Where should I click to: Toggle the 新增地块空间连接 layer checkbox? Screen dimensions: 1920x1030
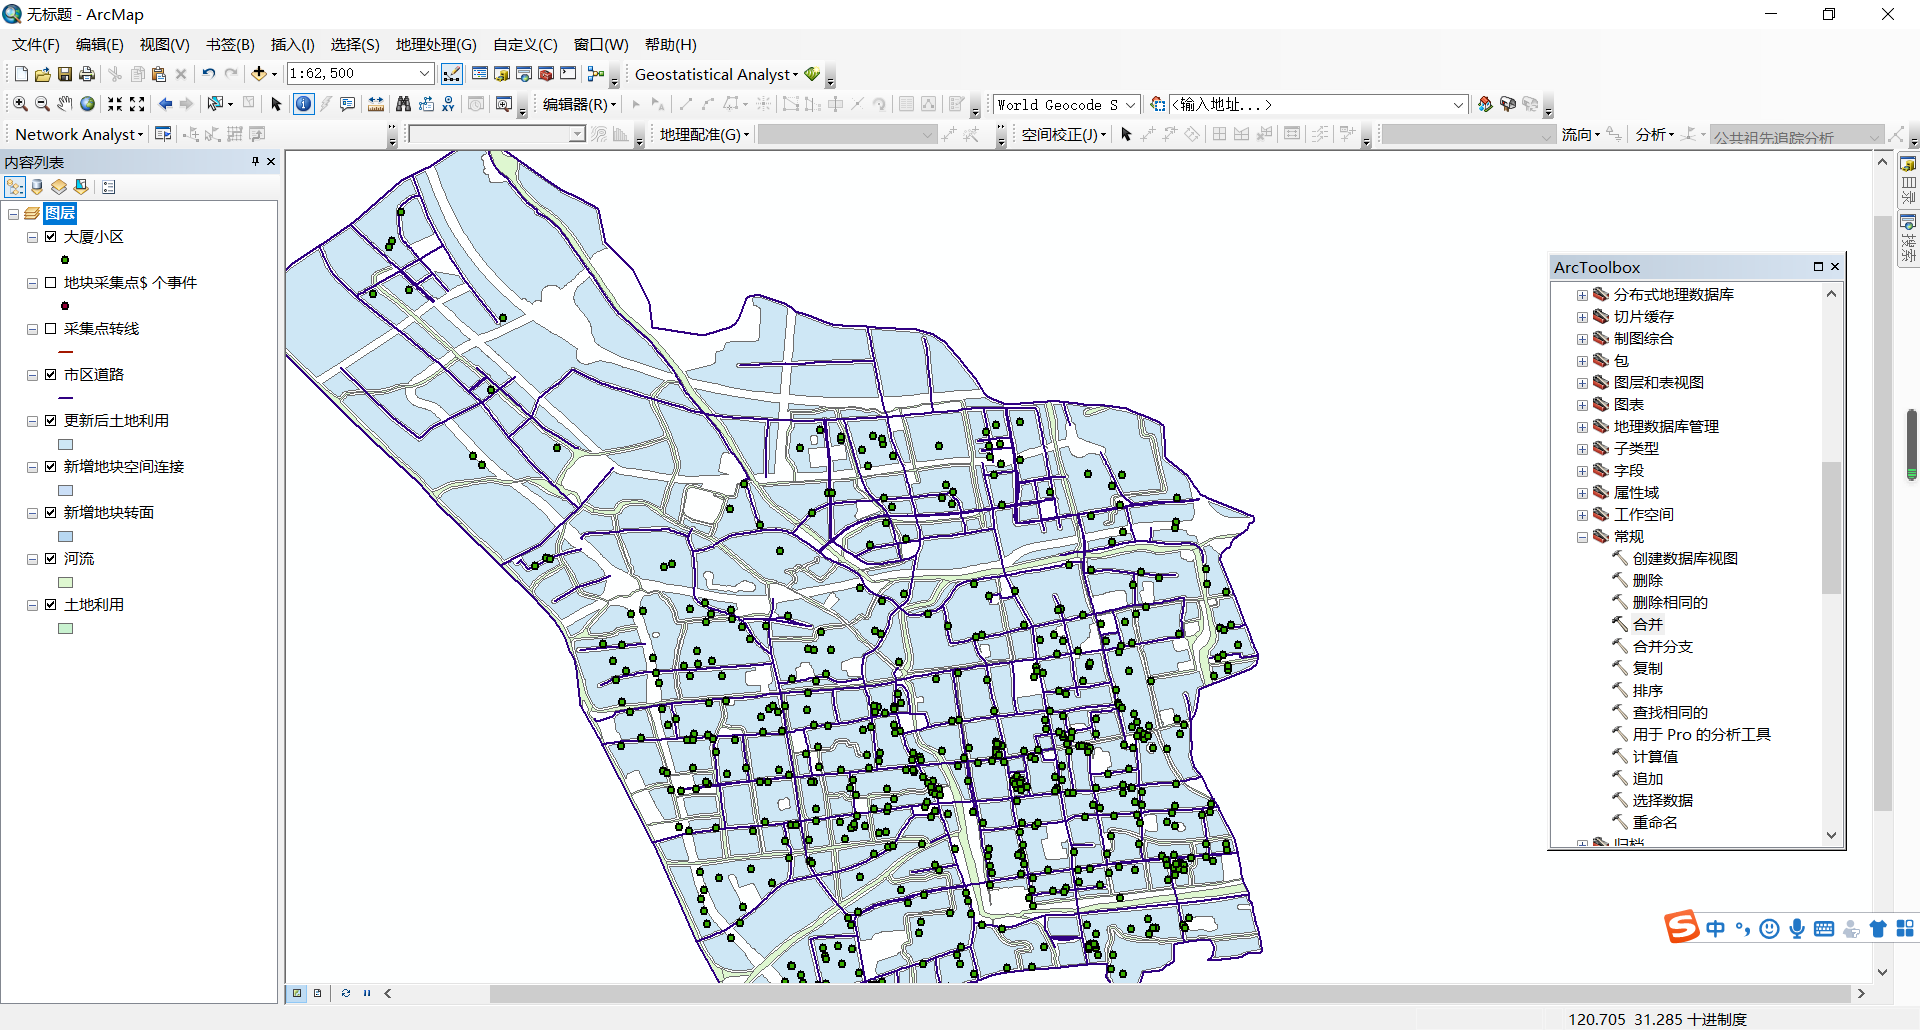pos(50,467)
